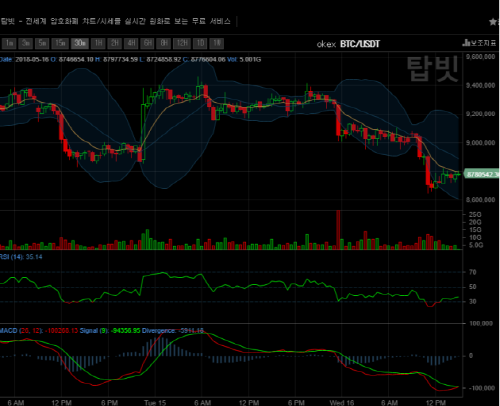500x406 pixels.
Task: Open the 보조지표 indicators menu
Action: pos(479,43)
